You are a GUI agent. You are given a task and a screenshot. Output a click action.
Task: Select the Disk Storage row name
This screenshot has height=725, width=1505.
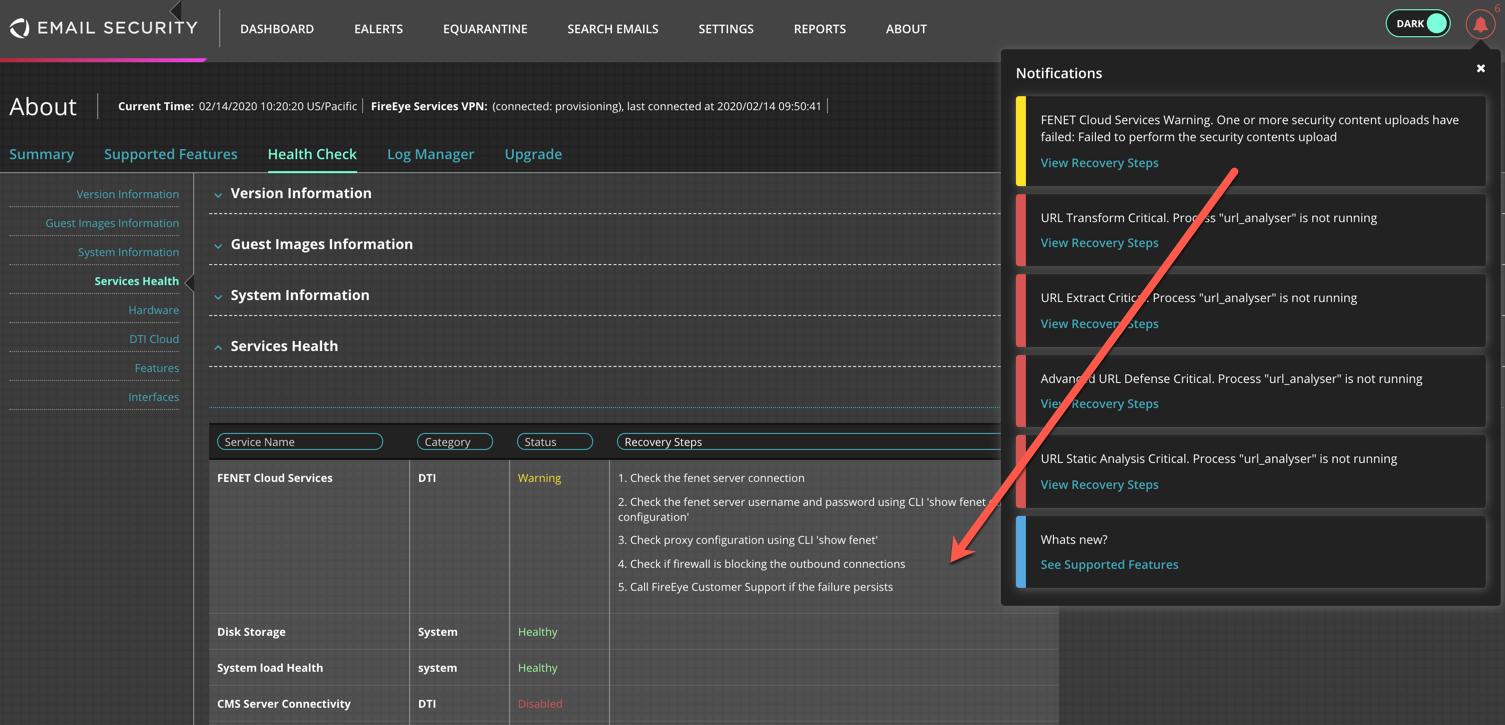pyautogui.click(x=251, y=632)
